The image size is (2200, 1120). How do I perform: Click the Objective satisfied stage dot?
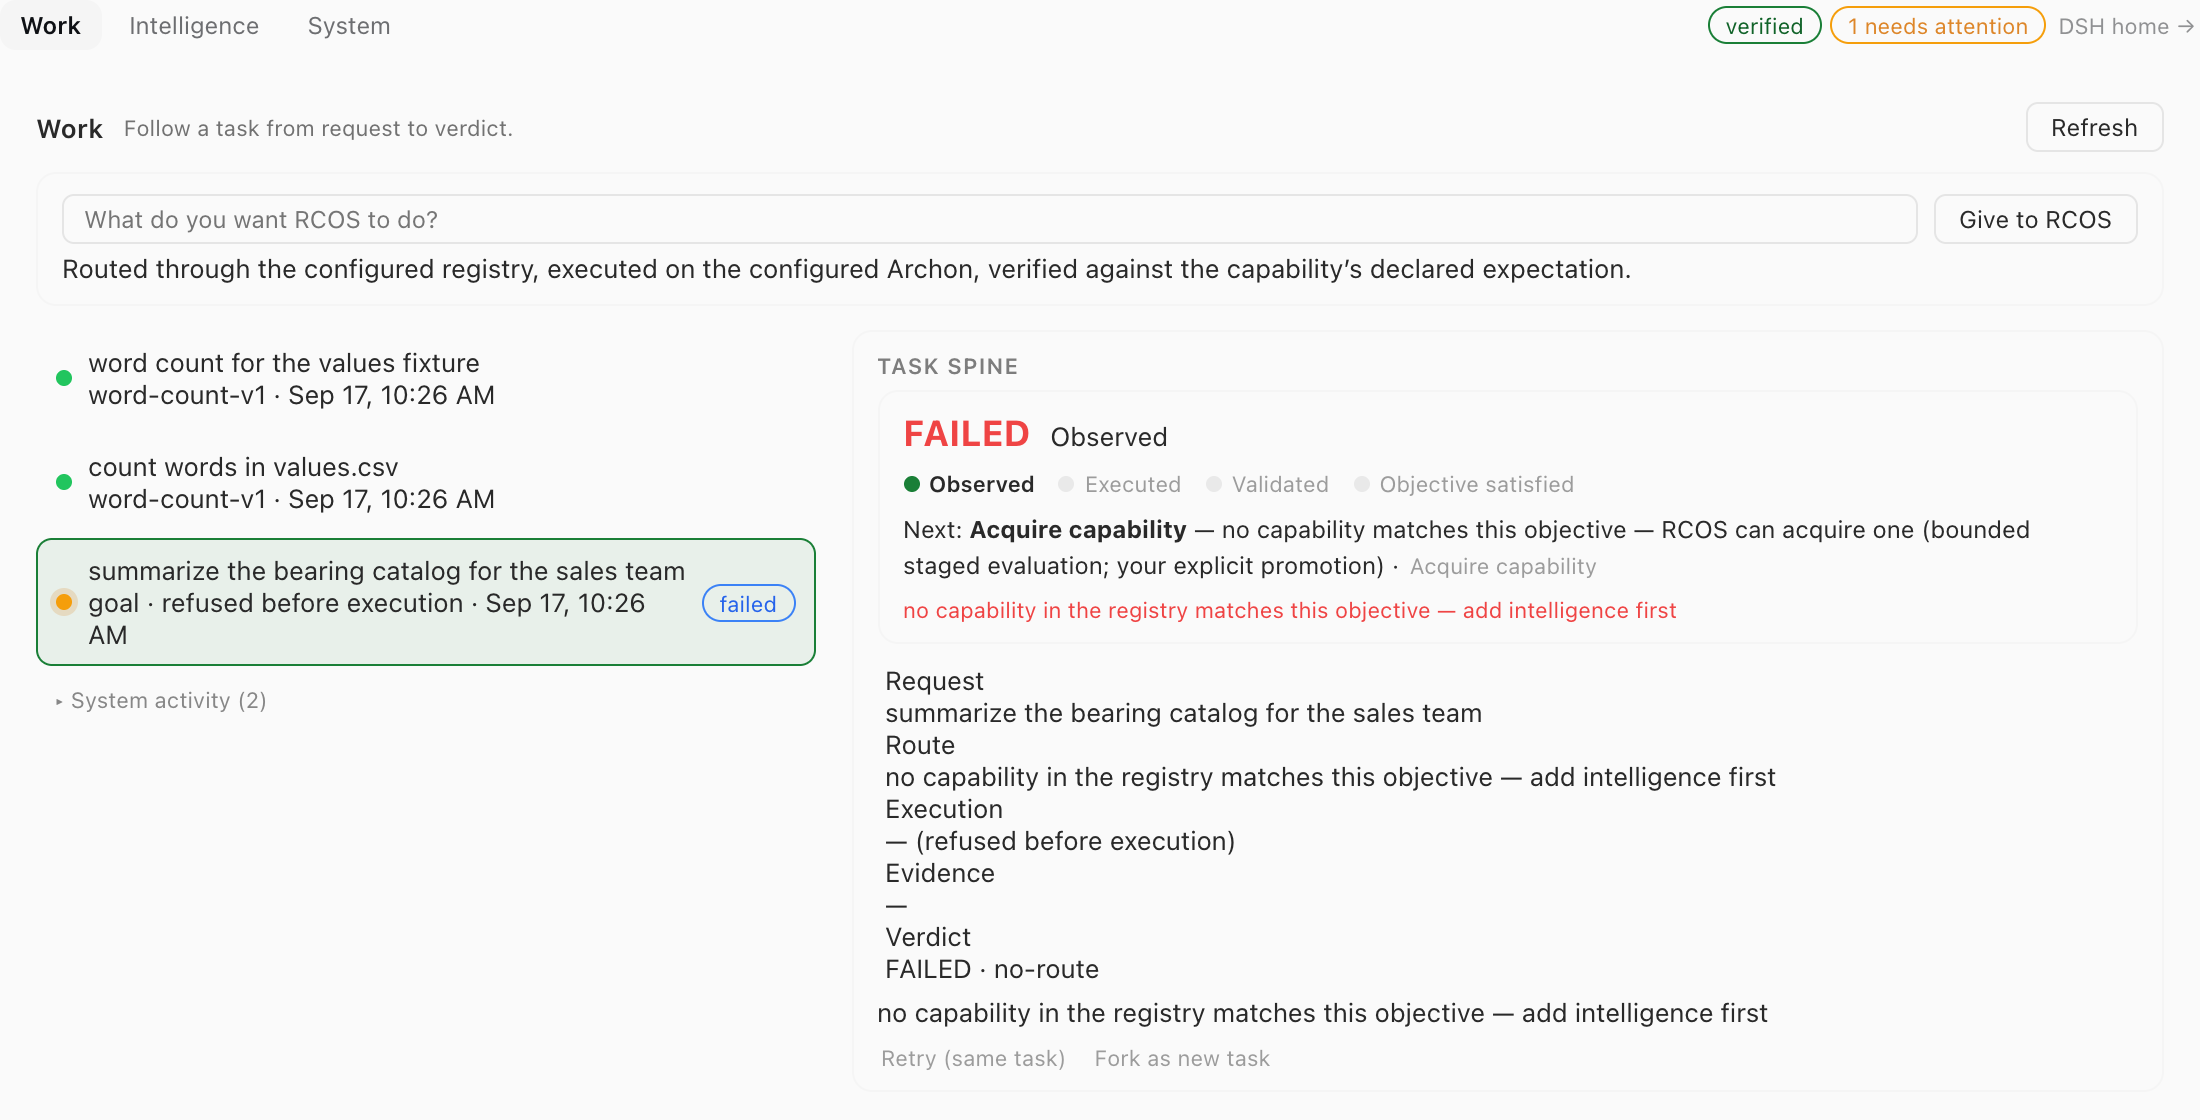(1361, 484)
